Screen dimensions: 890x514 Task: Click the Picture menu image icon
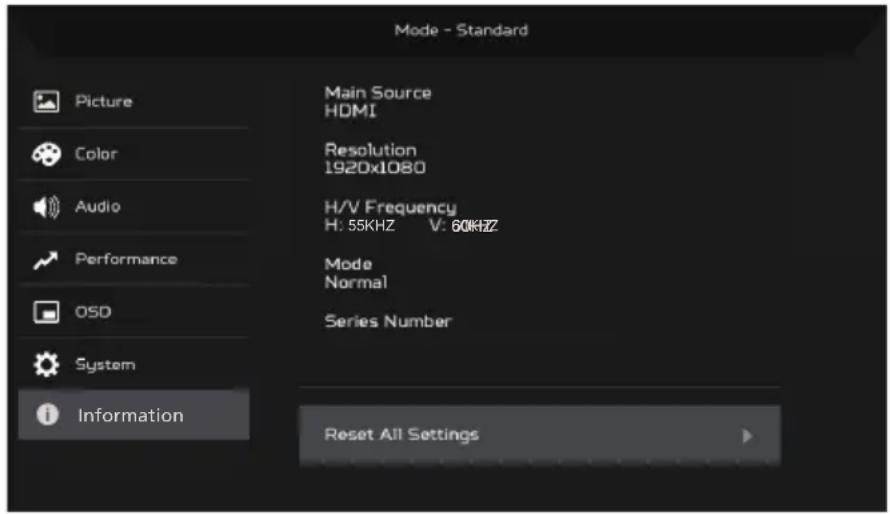(x=46, y=102)
